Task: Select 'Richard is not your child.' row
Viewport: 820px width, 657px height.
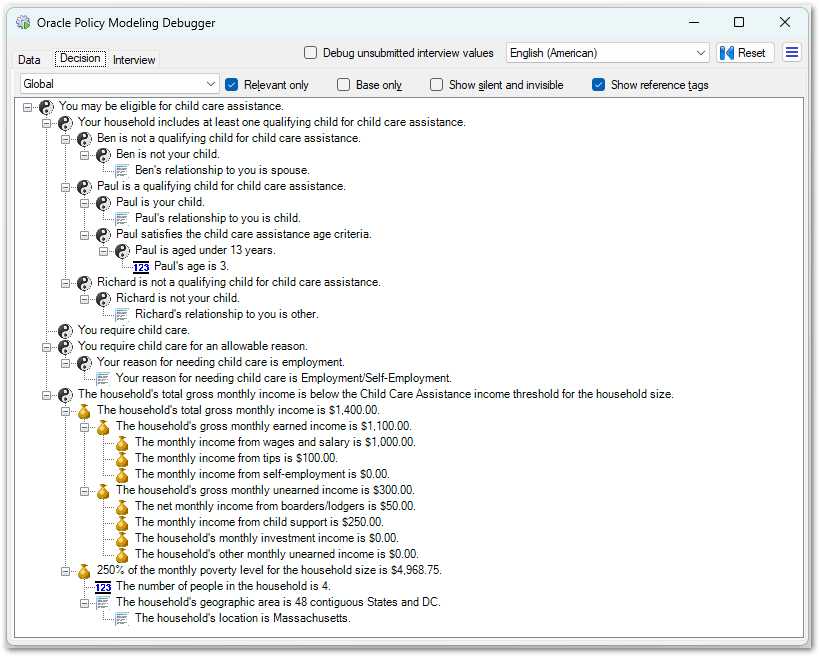Action: tap(178, 299)
